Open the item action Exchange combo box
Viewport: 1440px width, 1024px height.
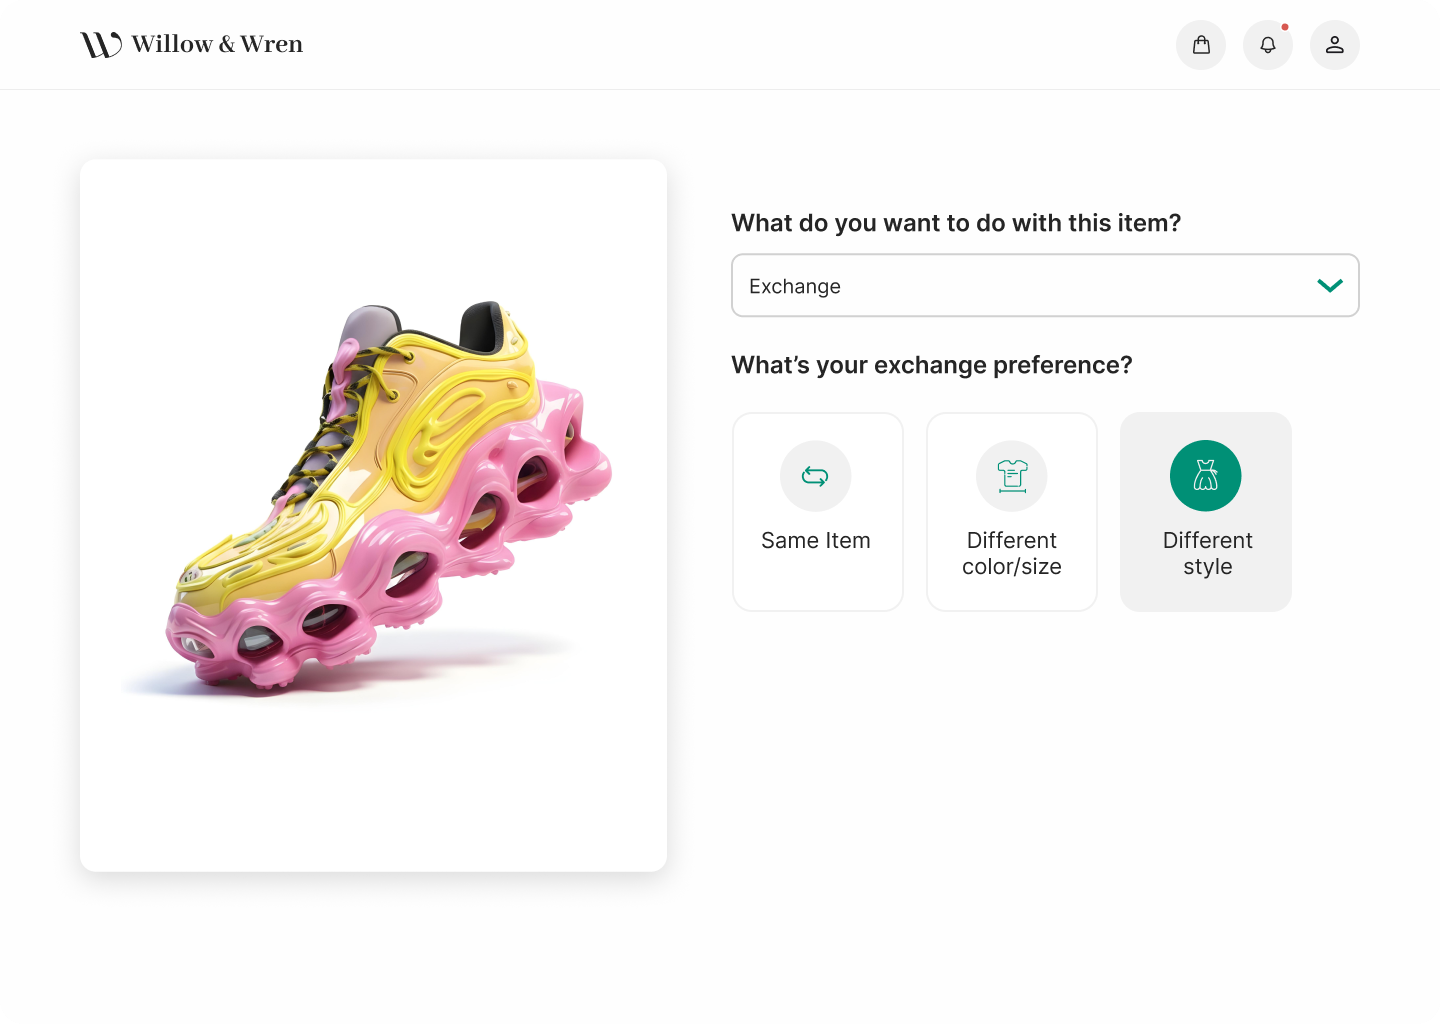click(1045, 286)
